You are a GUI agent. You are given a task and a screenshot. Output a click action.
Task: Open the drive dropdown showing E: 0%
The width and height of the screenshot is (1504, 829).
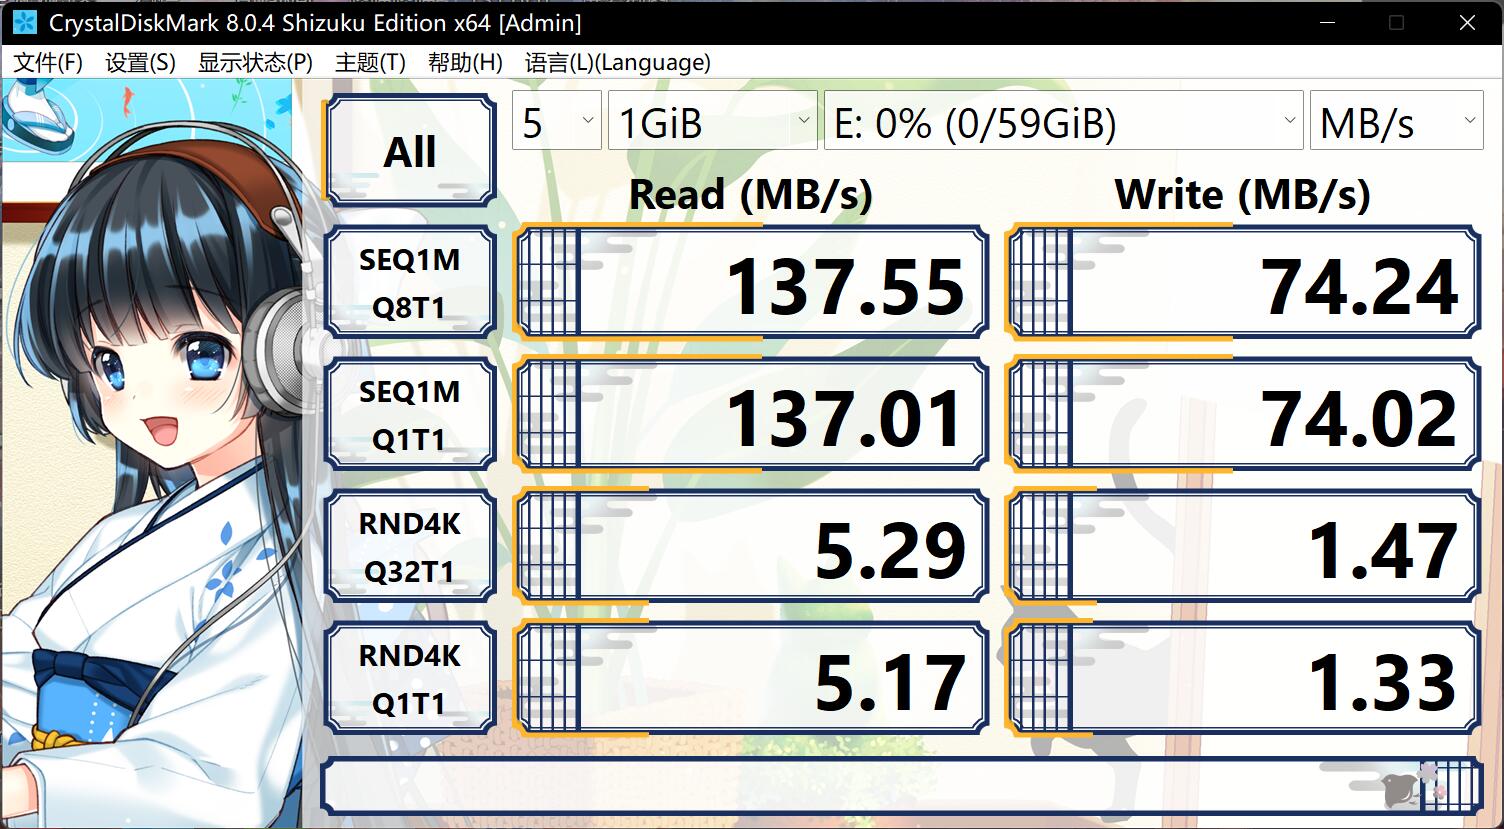click(x=1064, y=121)
